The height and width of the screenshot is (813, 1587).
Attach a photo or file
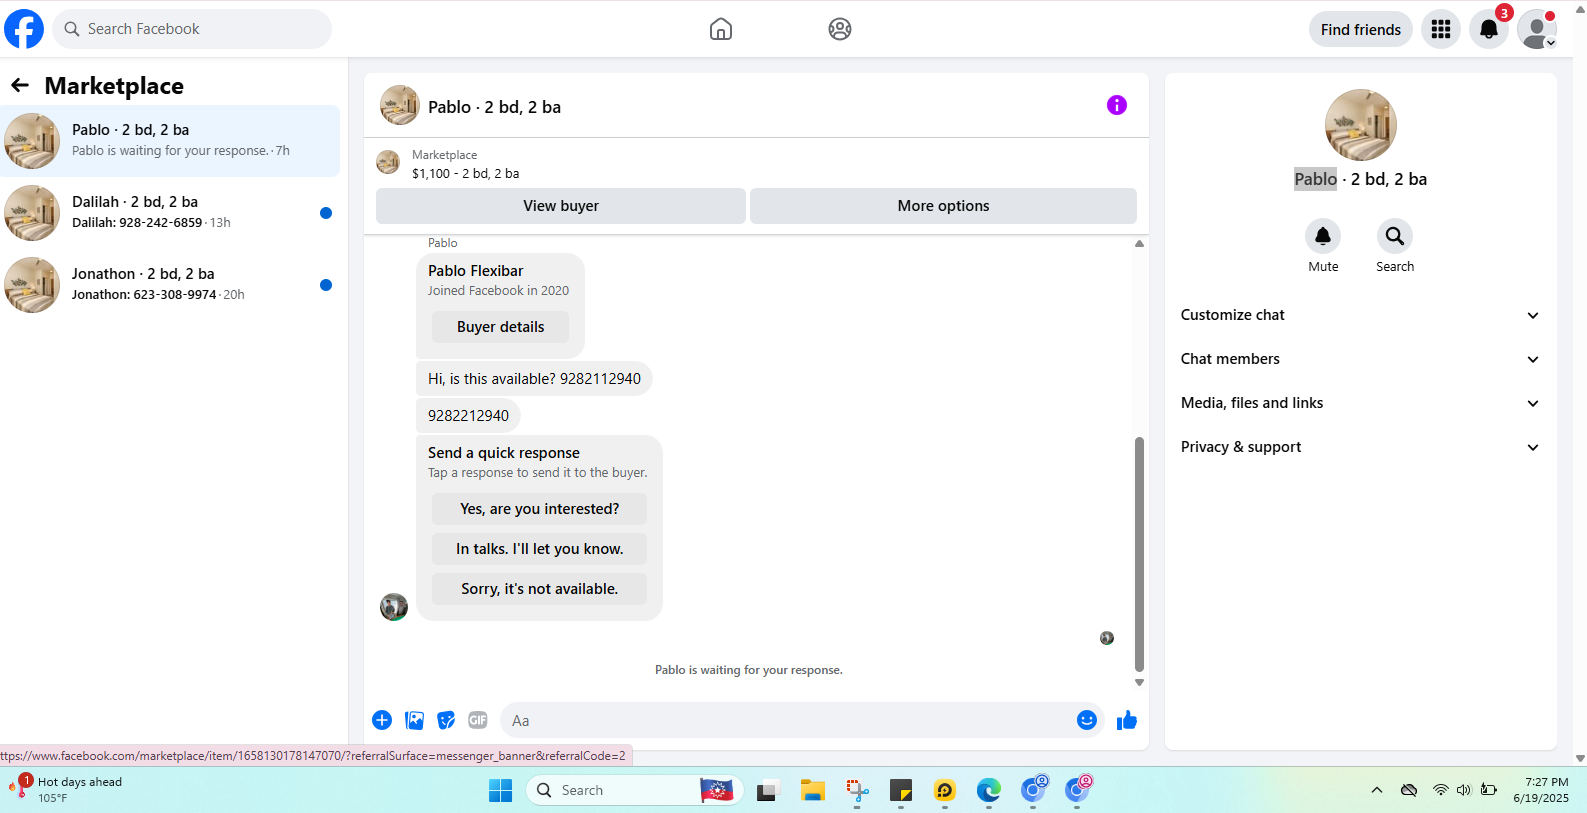[x=414, y=720]
